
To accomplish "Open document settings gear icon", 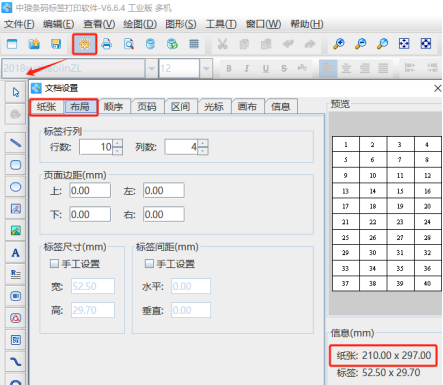I will pyautogui.click(x=85, y=44).
